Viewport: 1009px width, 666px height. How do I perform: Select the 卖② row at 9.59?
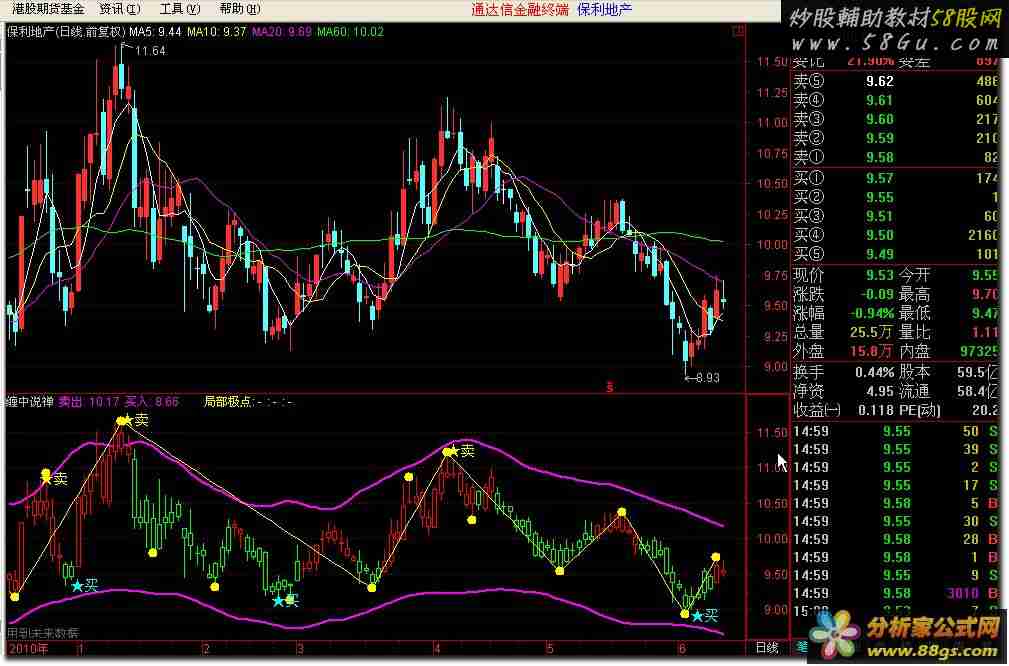tap(895, 138)
